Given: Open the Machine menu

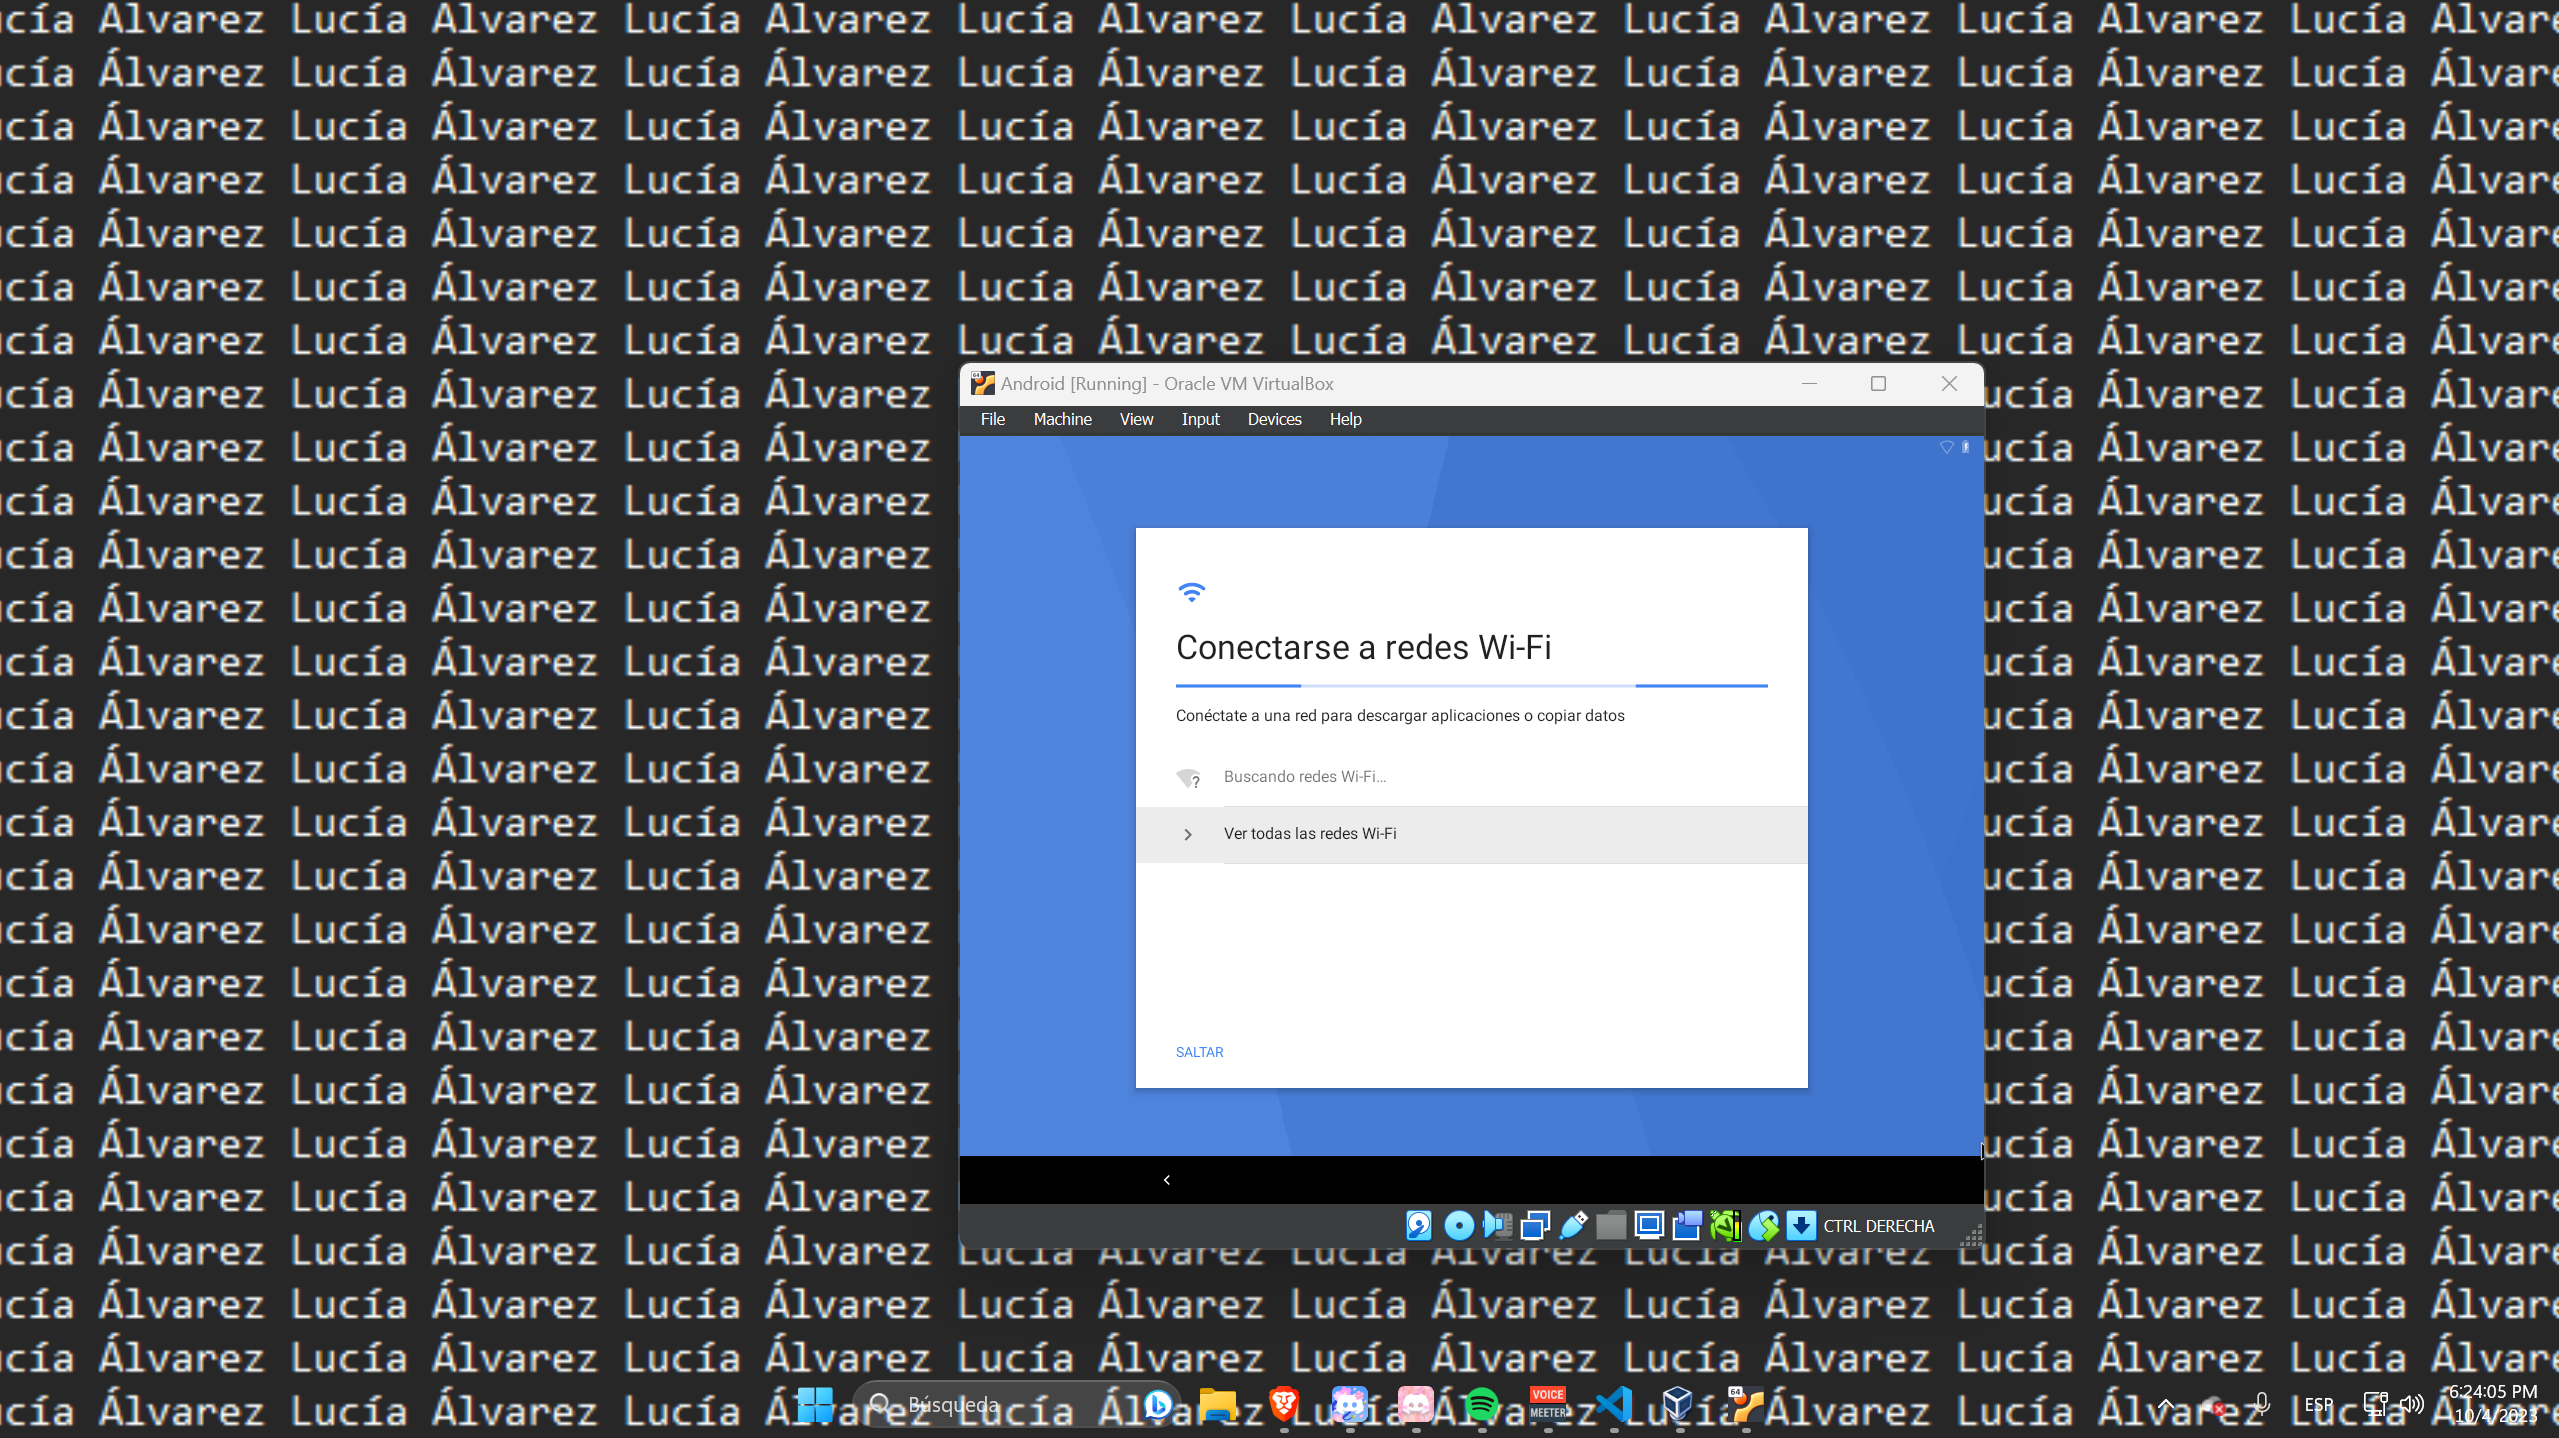Looking at the screenshot, I should pyautogui.click(x=1061, y=419).
